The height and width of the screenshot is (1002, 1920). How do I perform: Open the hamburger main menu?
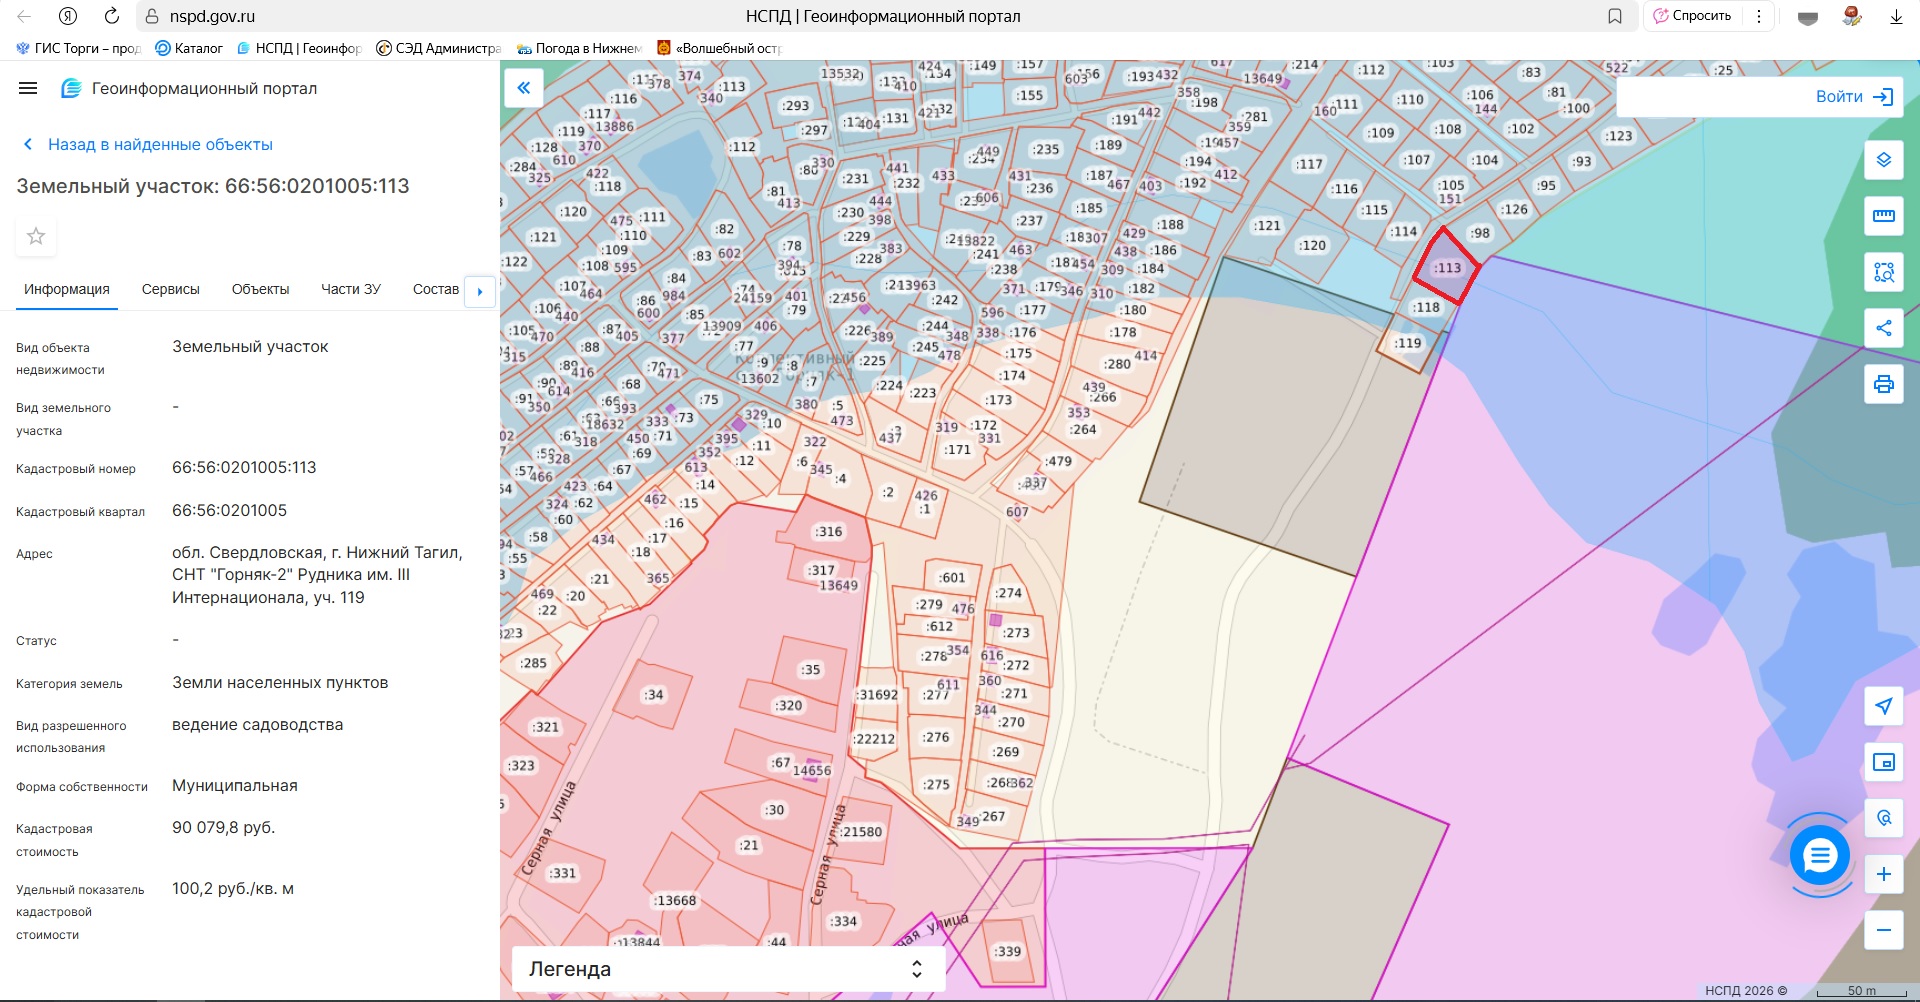[28, 88]
